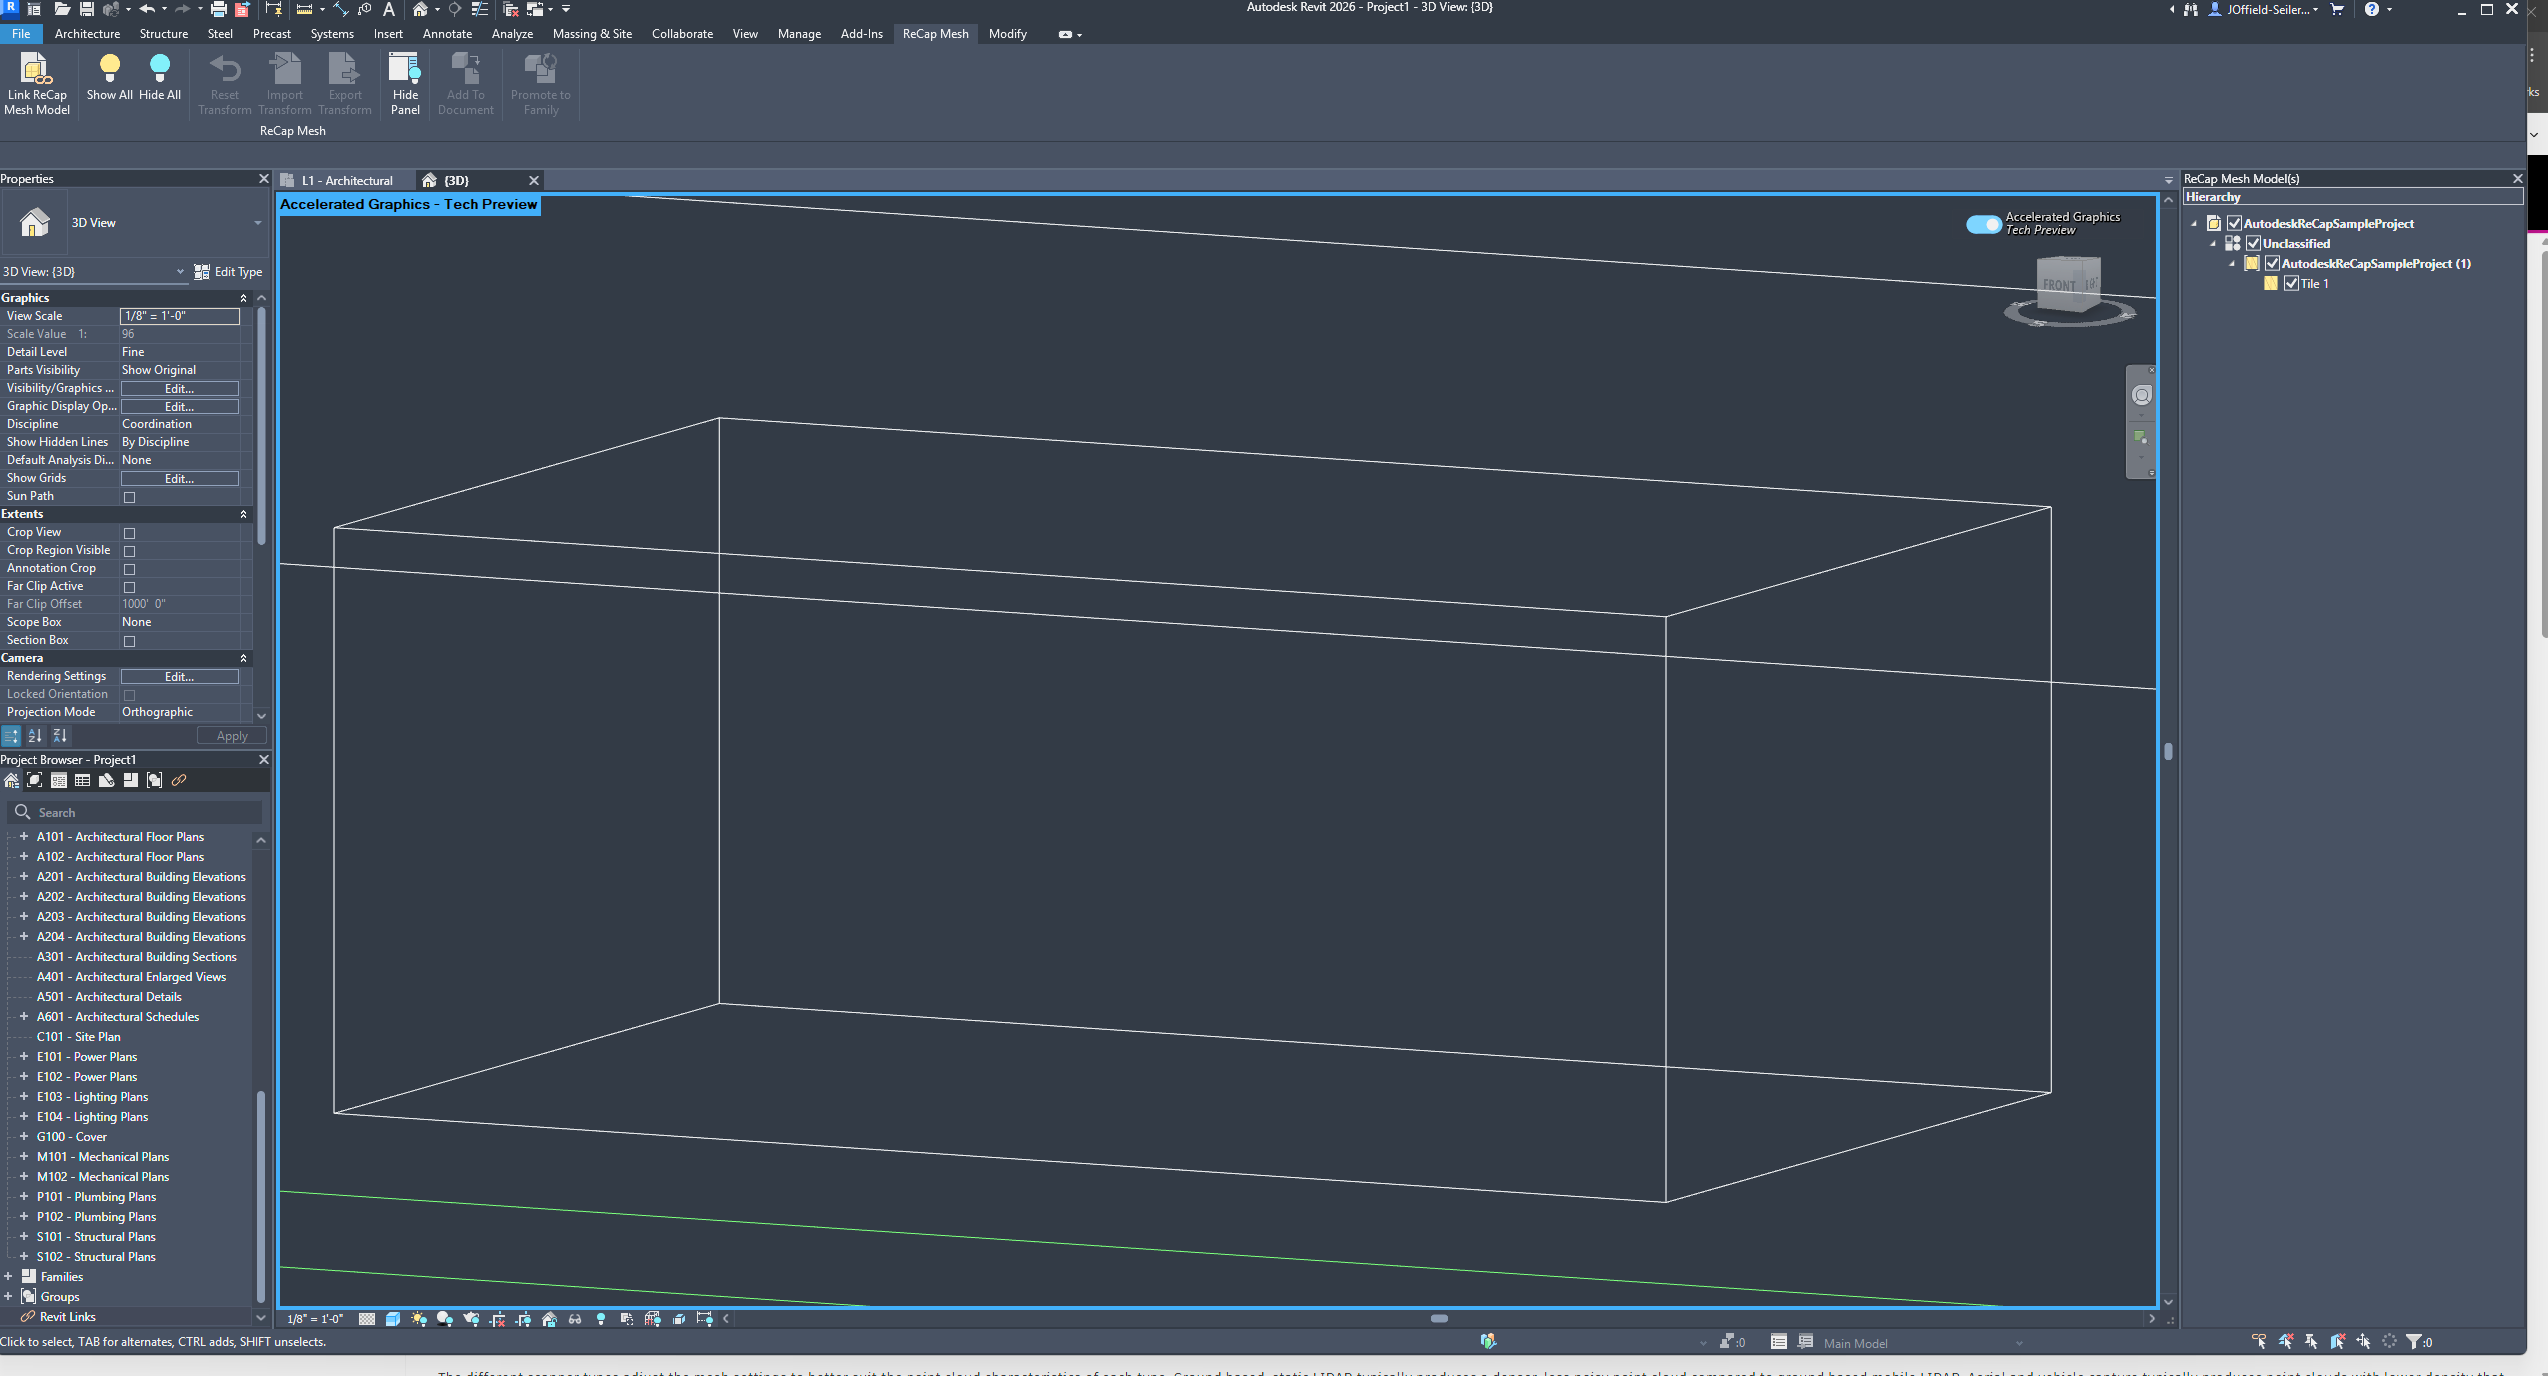
Task: Open the File menu tab
Action: tap(21, 34)
